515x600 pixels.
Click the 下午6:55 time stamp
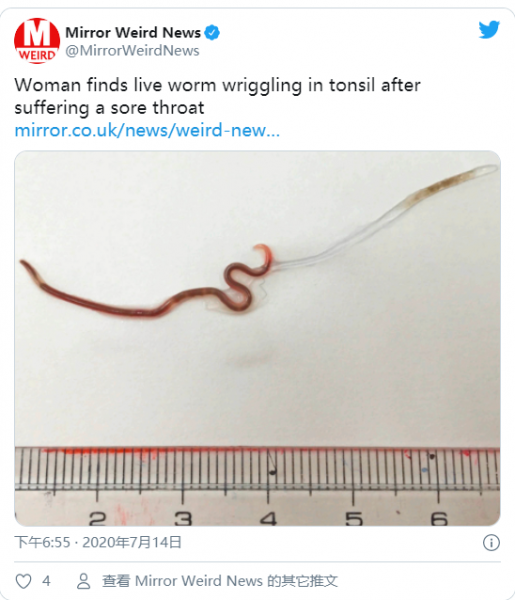[x=42, y=543]
